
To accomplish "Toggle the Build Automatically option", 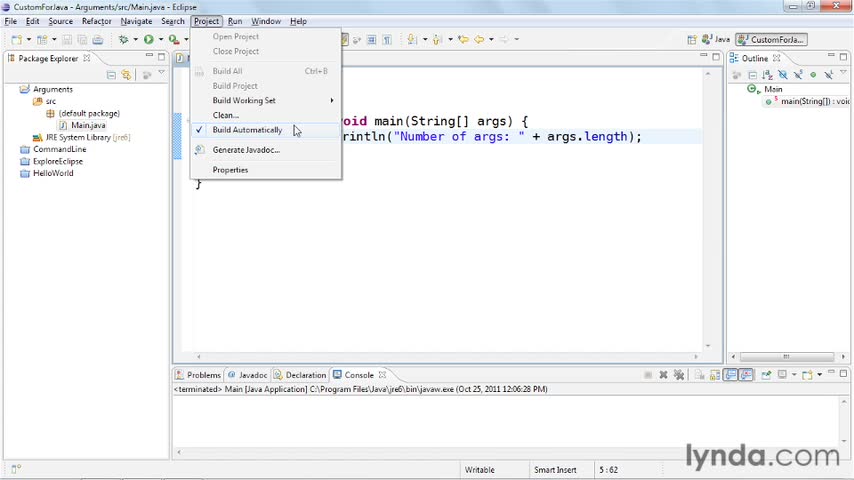I will point(247,130).
